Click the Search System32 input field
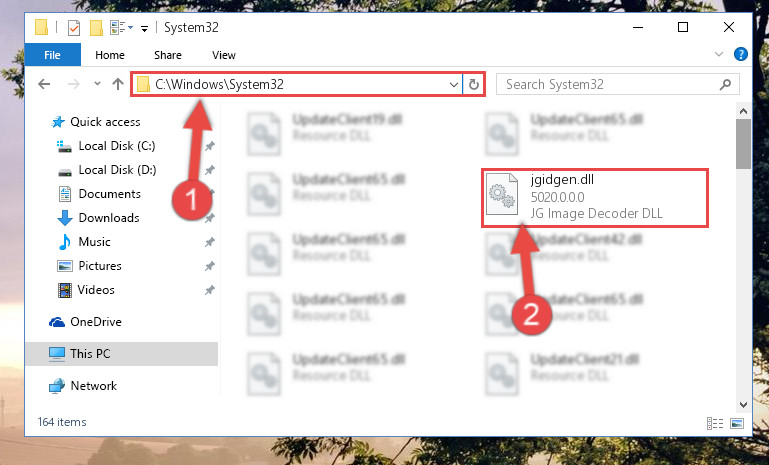The image size is (769, 465). point(608,84)
